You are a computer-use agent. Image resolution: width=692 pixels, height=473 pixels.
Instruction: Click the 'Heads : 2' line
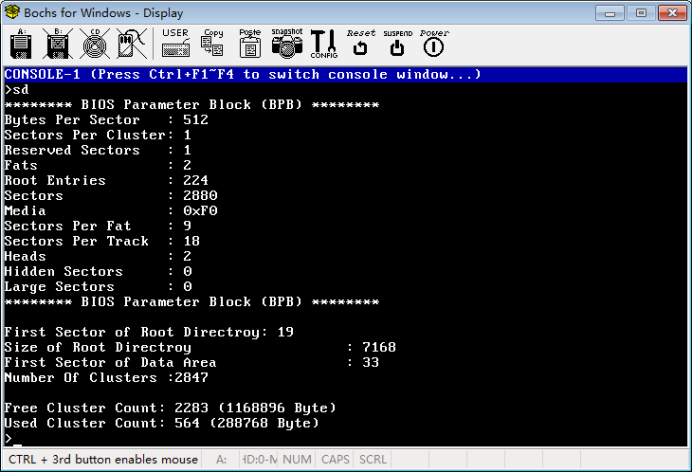[x=98, y=256]
